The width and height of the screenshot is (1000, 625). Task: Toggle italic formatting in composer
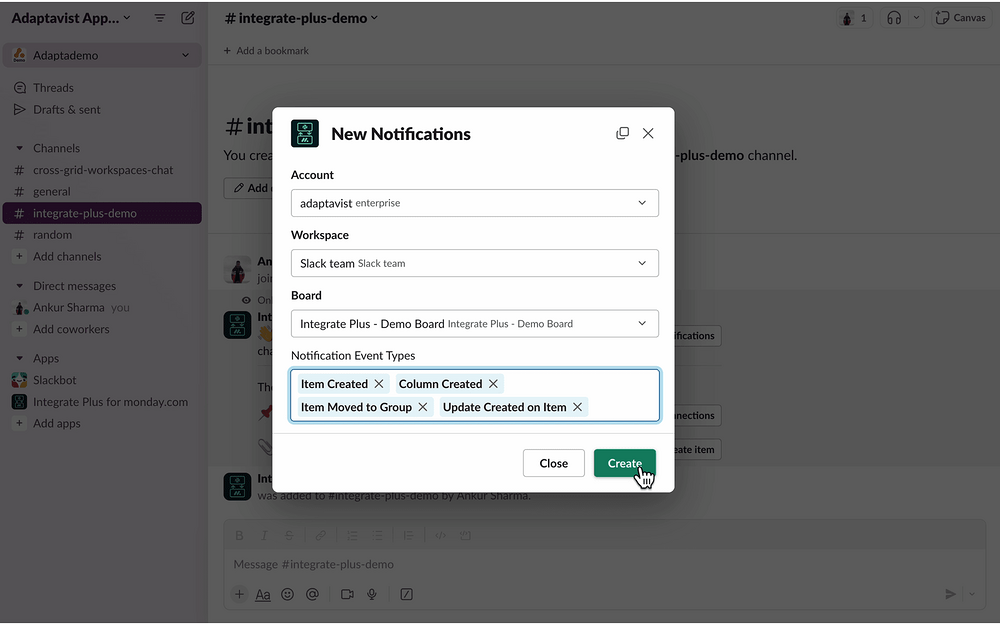(x=264, y=536)
